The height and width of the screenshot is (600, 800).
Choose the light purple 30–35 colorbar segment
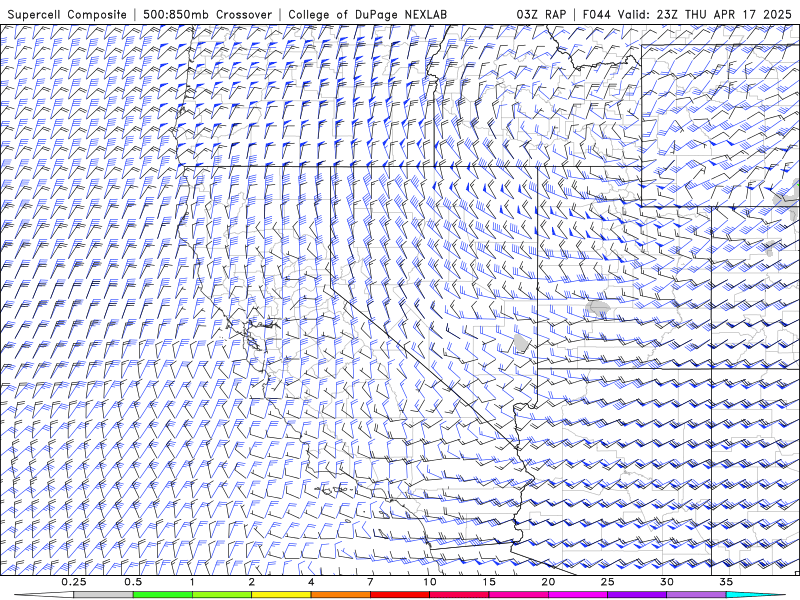point(696,595)
